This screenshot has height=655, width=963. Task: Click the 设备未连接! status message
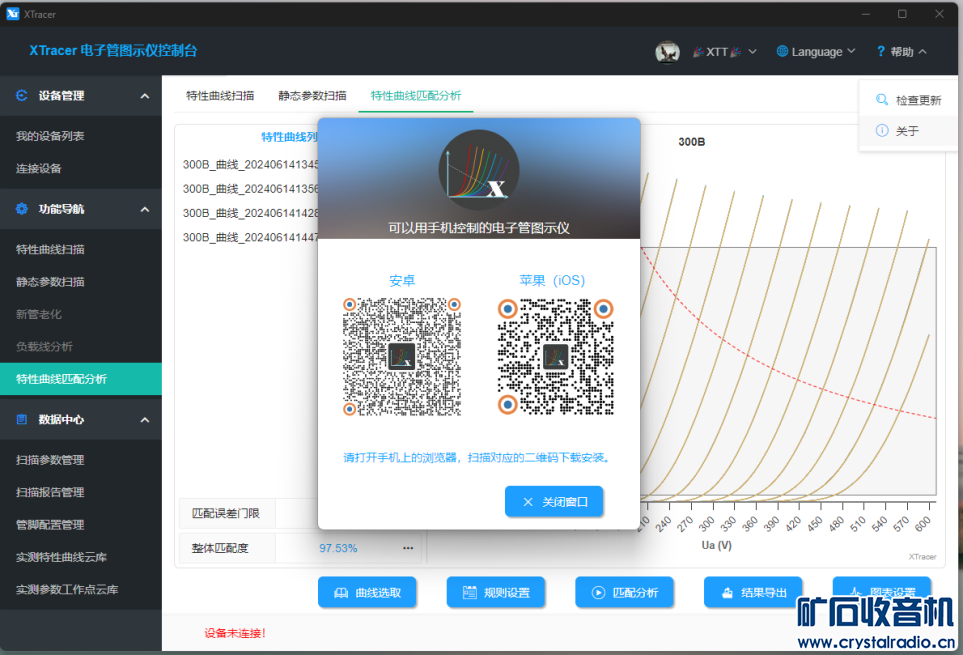[x=235, y=633]
